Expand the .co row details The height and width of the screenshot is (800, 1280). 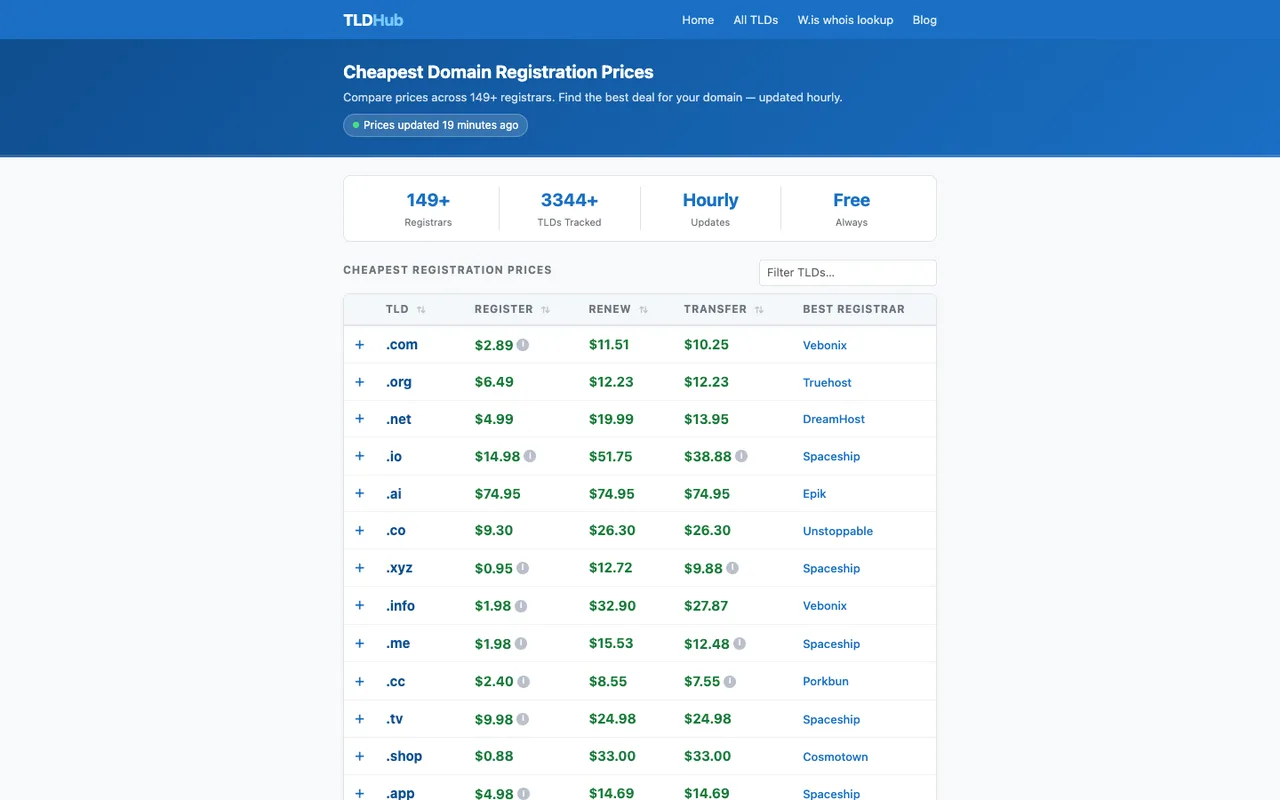pyautogui.click(x=360, y=530)
